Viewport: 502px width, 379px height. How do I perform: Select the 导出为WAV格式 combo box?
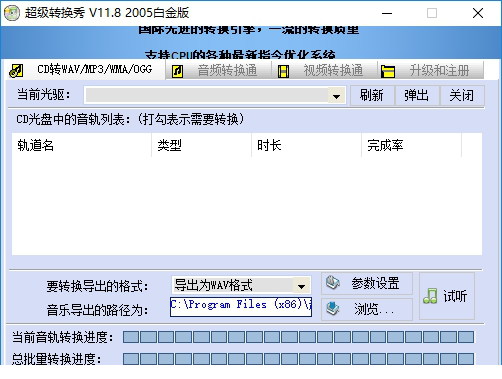pyautogui.click(x=241, y=286)
